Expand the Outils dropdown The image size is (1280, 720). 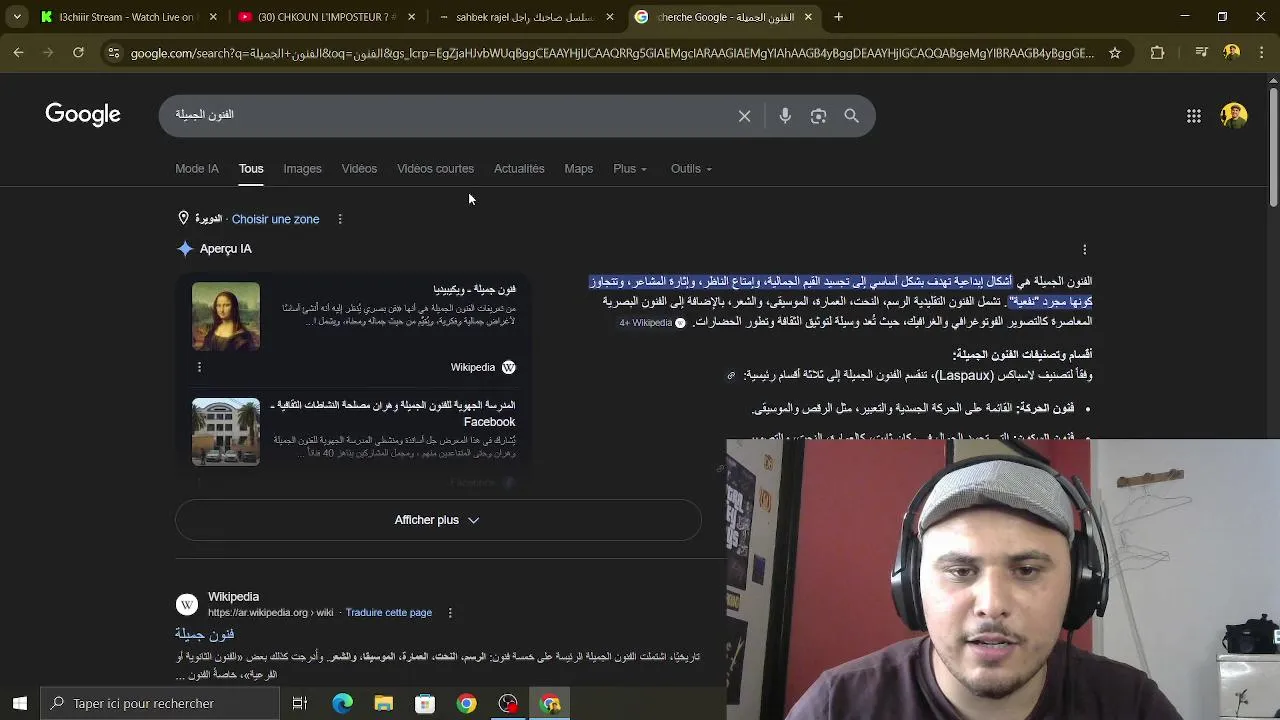coord(691,169)
